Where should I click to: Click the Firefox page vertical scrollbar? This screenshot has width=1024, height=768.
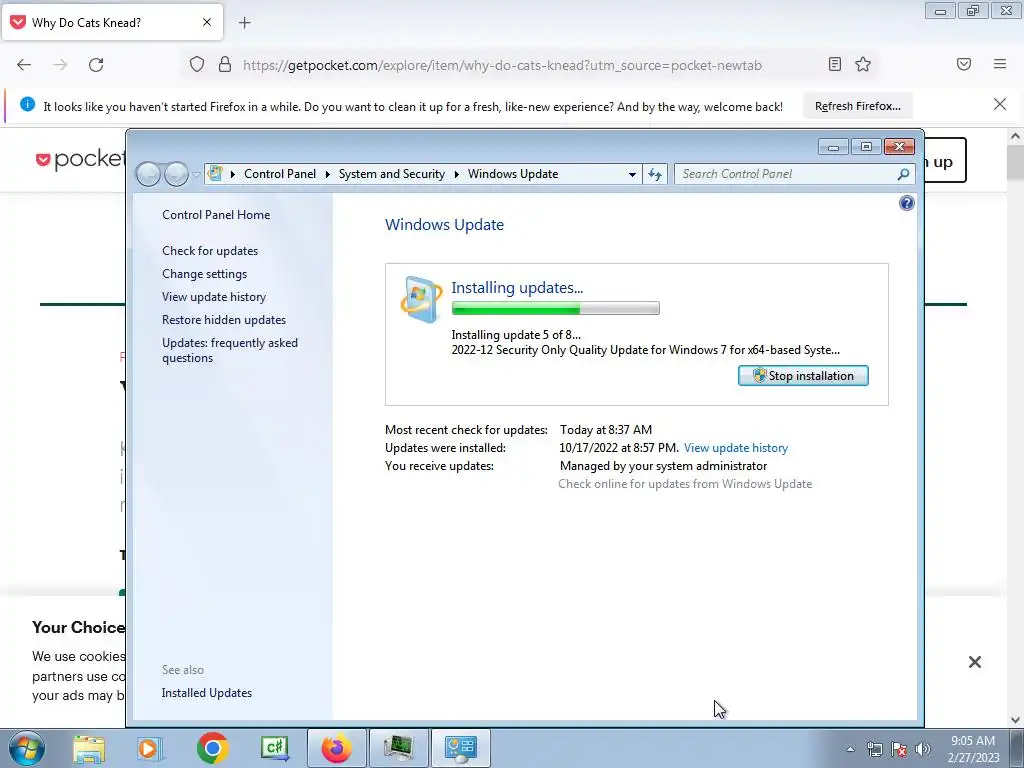point(1015,428)
